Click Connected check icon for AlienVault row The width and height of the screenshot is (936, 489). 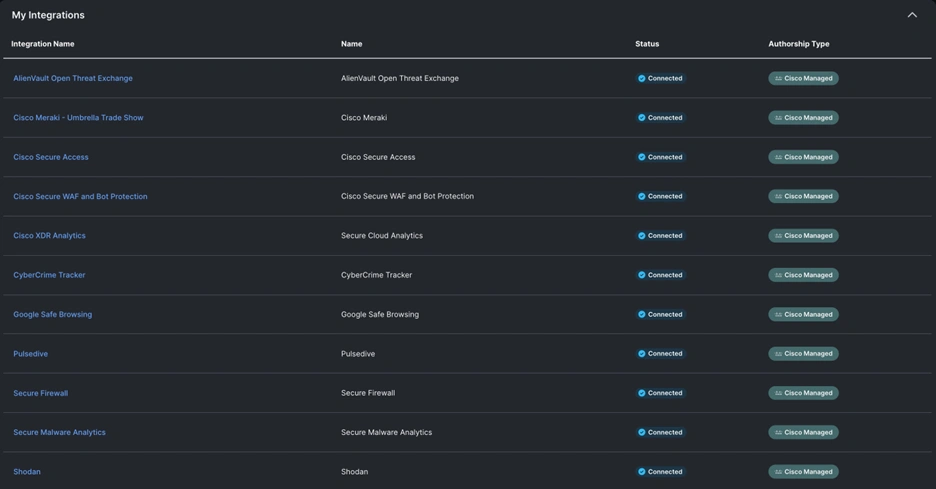point(642,79)
